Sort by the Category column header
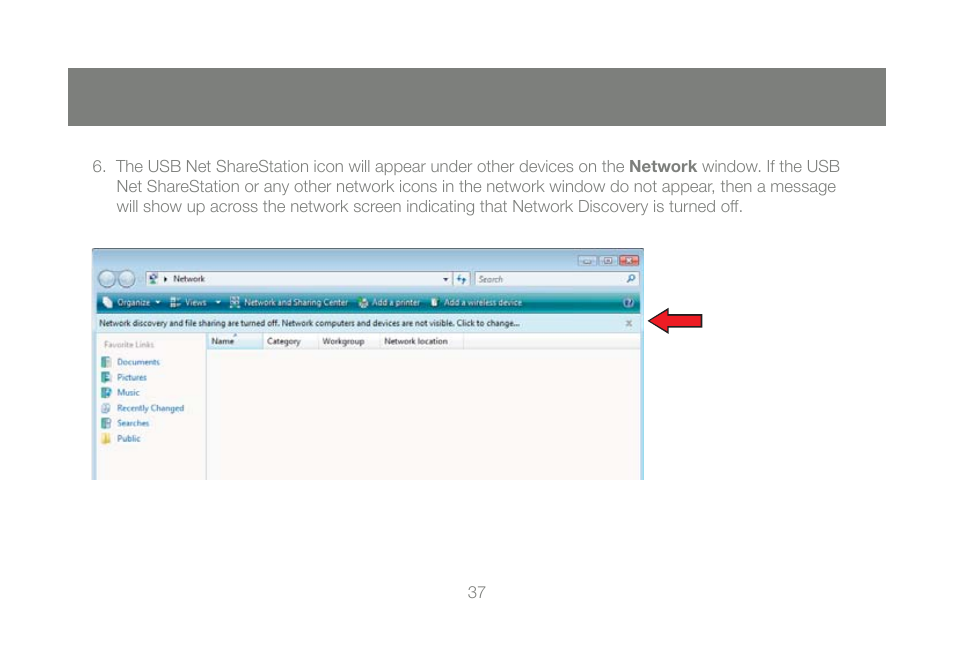This screenshot has width=954, height=665. pyautogui.click(x=290, y=341)
